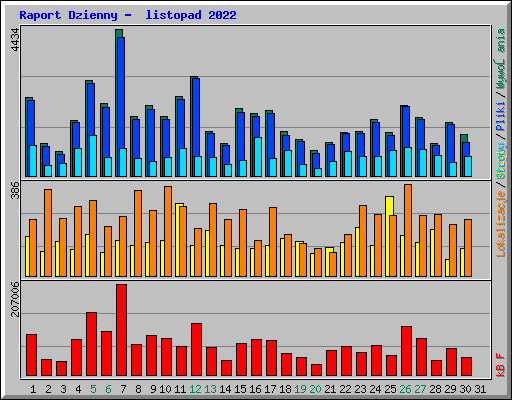
Task: Click the 207006 axis value label
Action: [x=15, y=299]
